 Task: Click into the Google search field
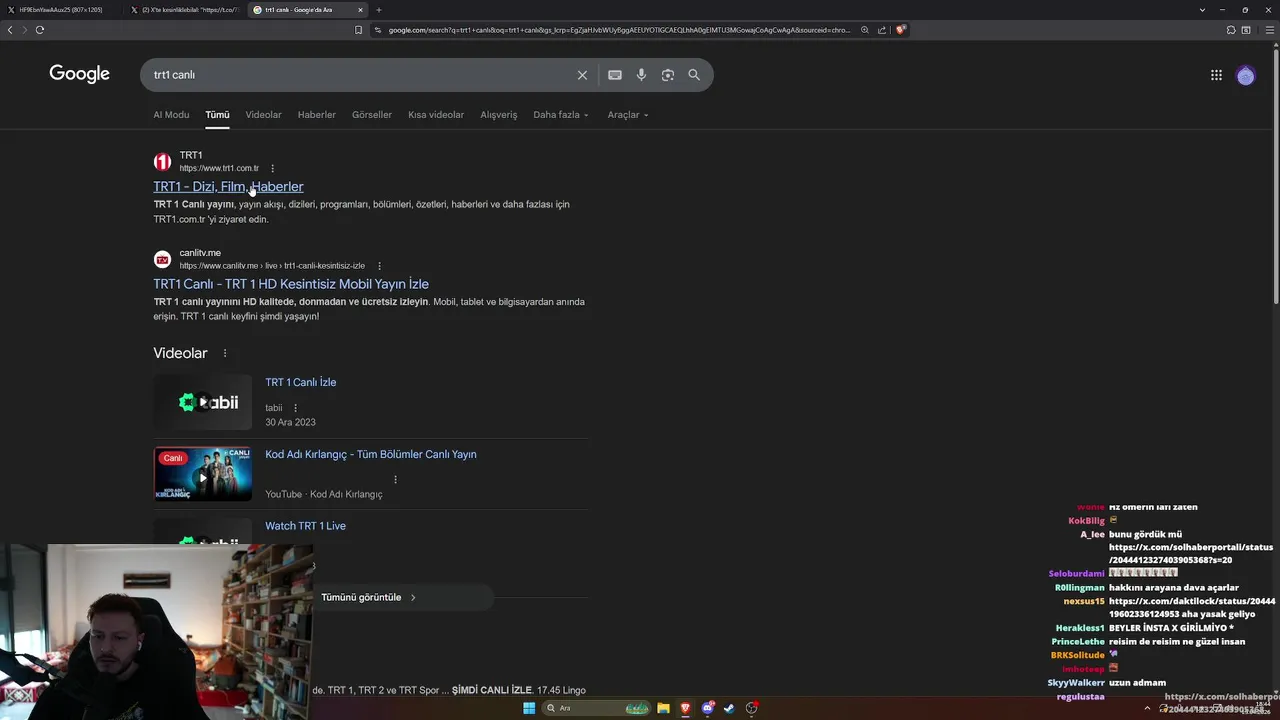pos(360,75)
